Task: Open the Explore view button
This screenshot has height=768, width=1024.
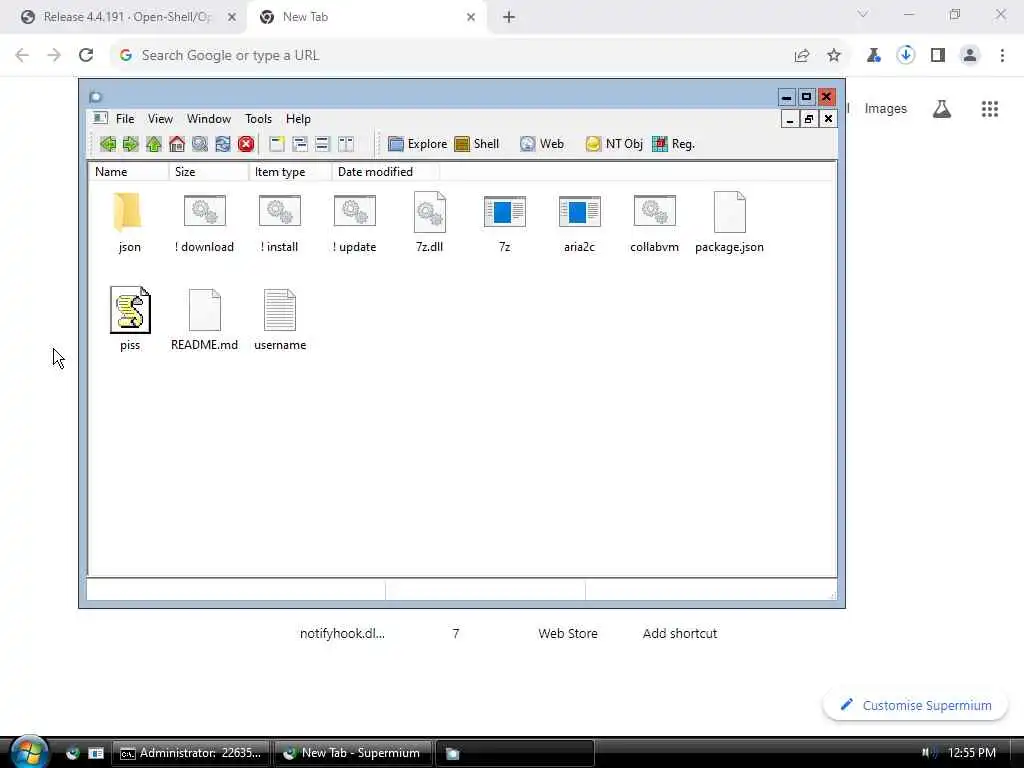Action: coord(417,144)
